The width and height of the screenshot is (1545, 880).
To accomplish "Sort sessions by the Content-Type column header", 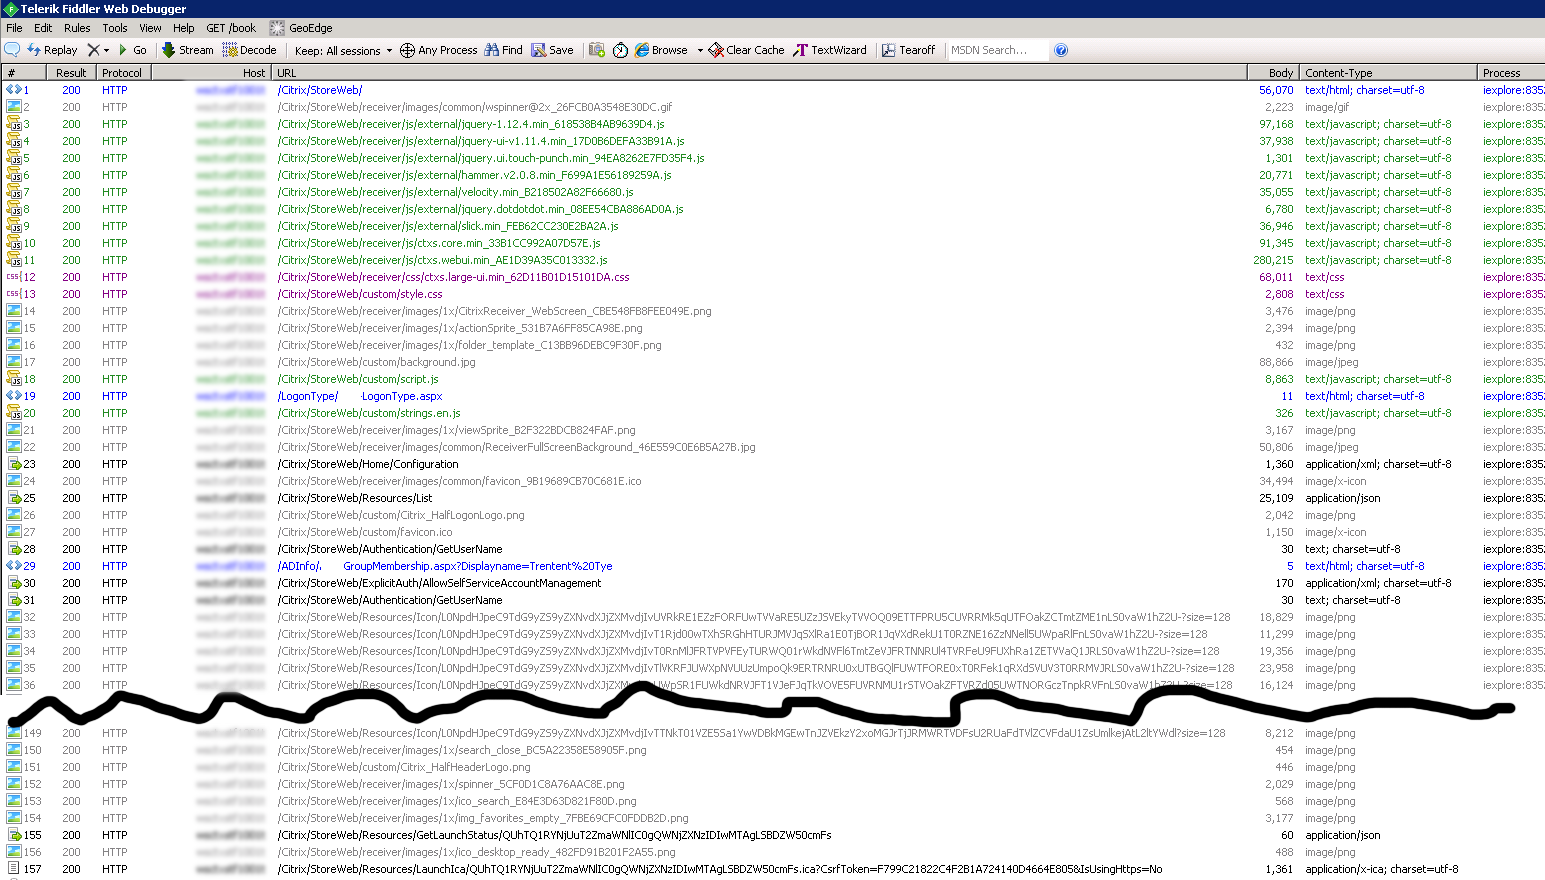I will pos(1338,73).
